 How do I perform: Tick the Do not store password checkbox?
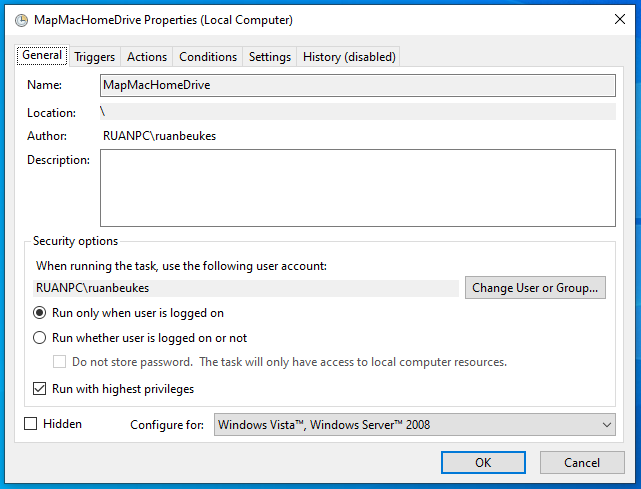click(x=60, y=362)
